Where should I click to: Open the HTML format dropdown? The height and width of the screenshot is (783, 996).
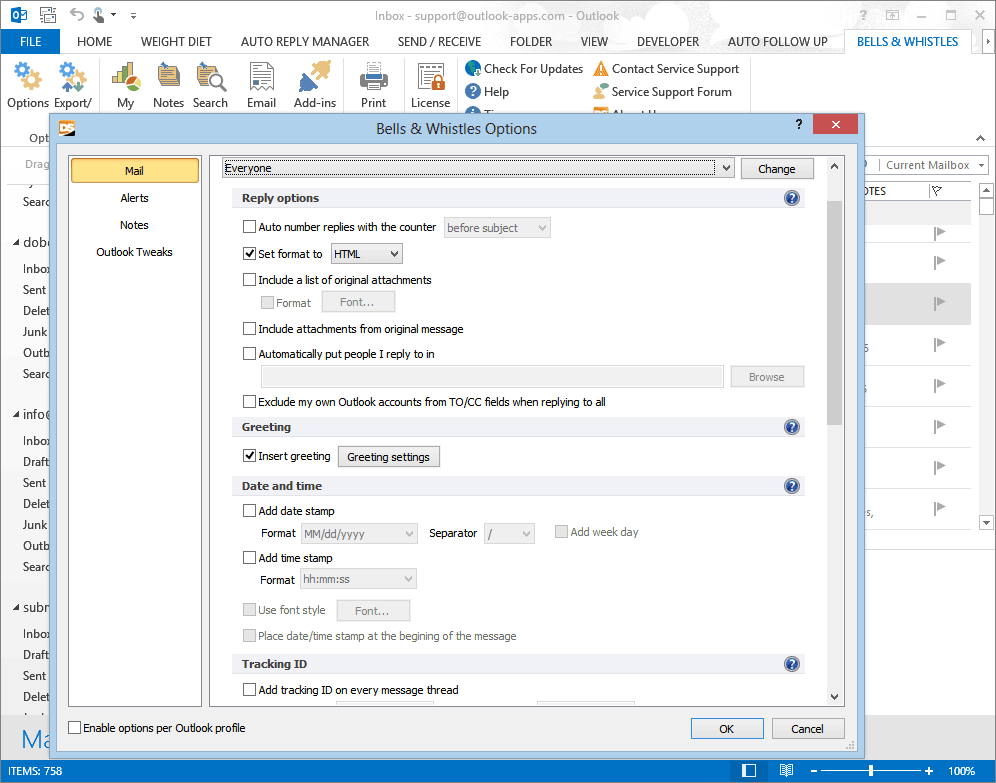pos(367,254)
